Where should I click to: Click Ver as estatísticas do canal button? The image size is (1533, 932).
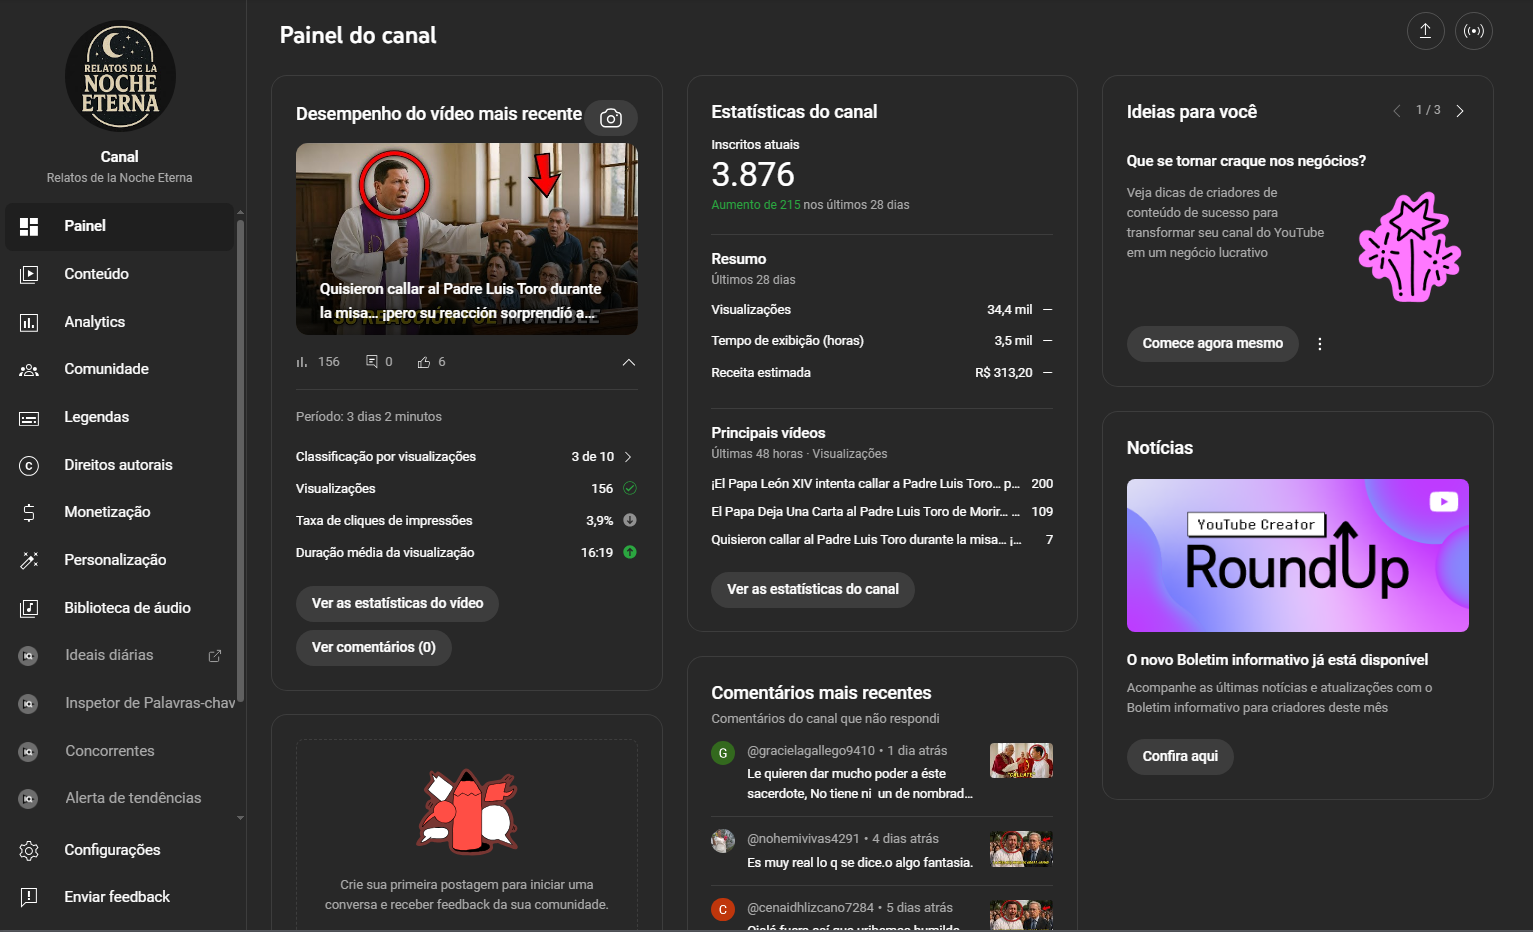pos(813,590)
